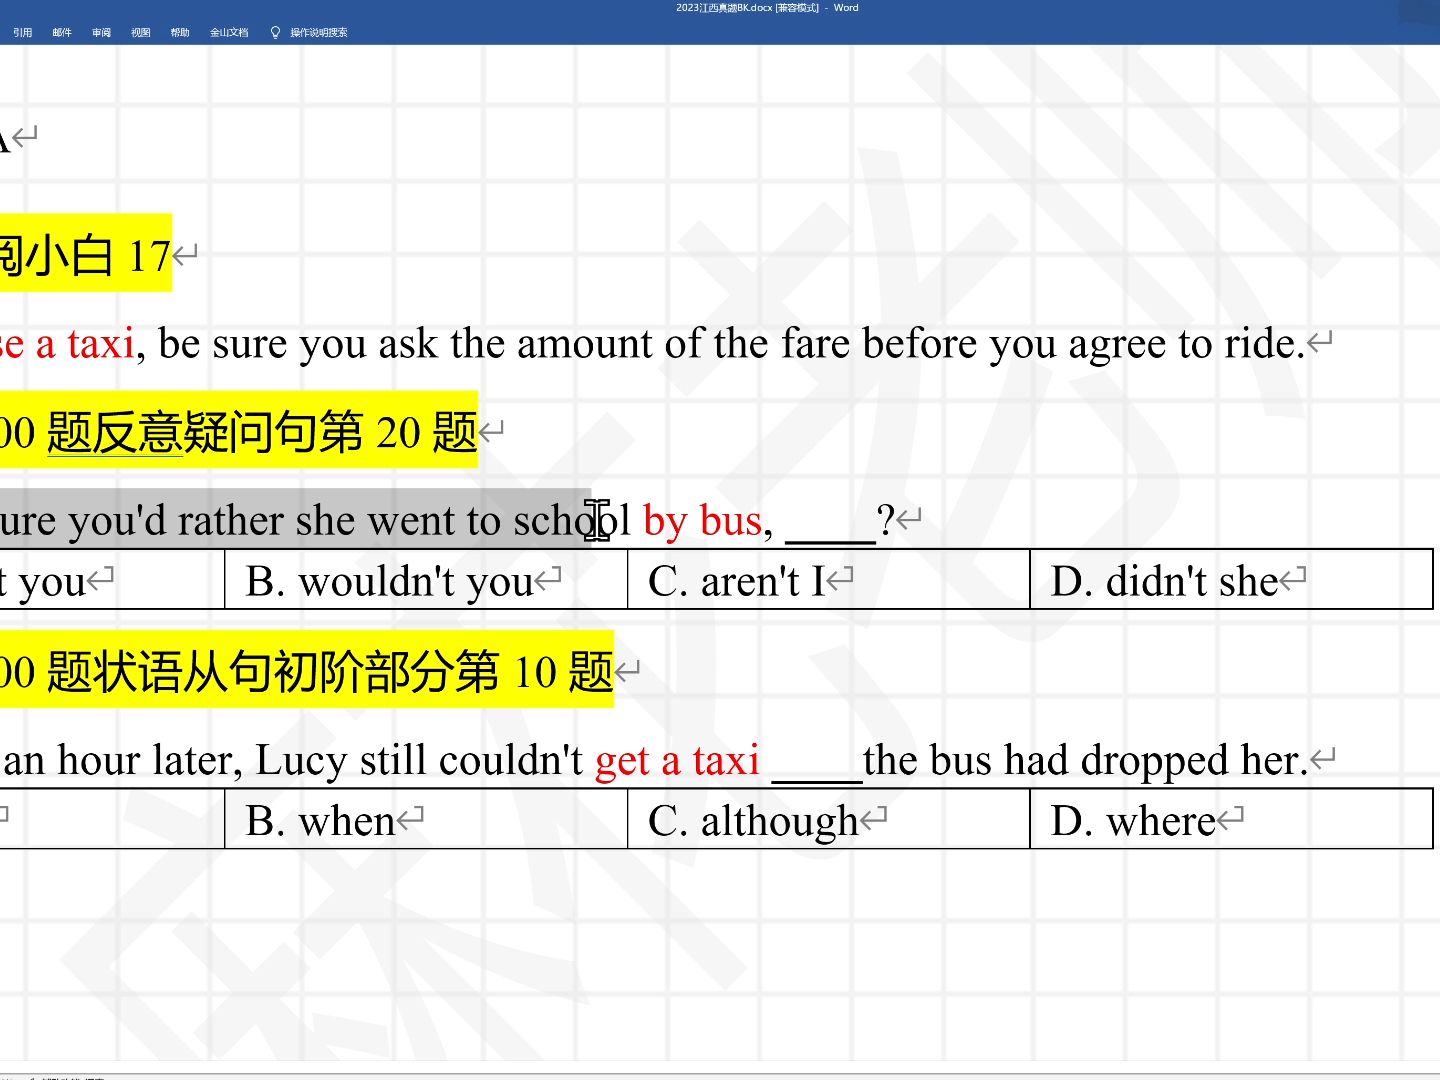1440x1080 pixels.
Task: Open the 引用 (References) ribbon tab
Action: (23, 33)
